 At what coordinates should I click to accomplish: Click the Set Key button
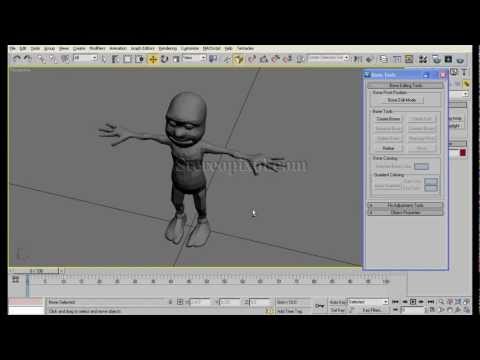[x=337, y=310]
